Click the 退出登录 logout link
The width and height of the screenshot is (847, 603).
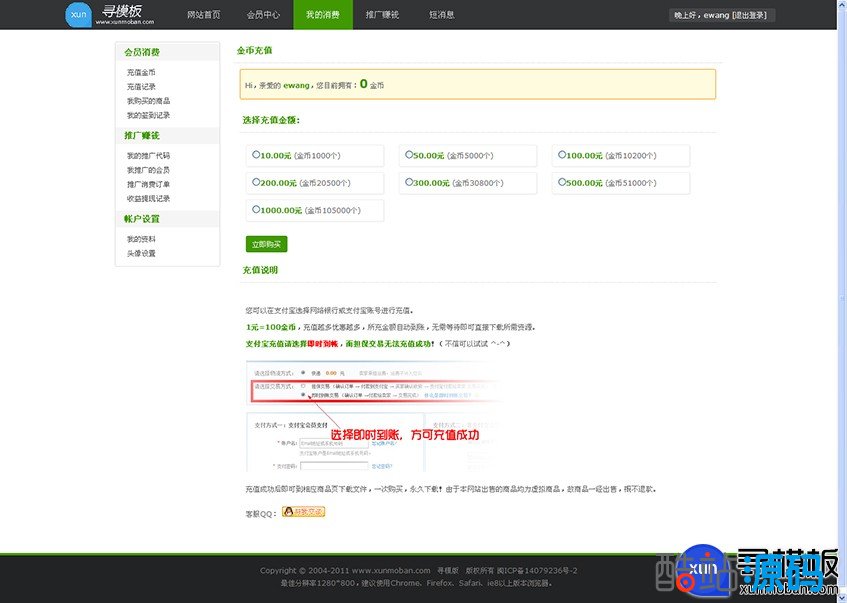click(751, 16)
